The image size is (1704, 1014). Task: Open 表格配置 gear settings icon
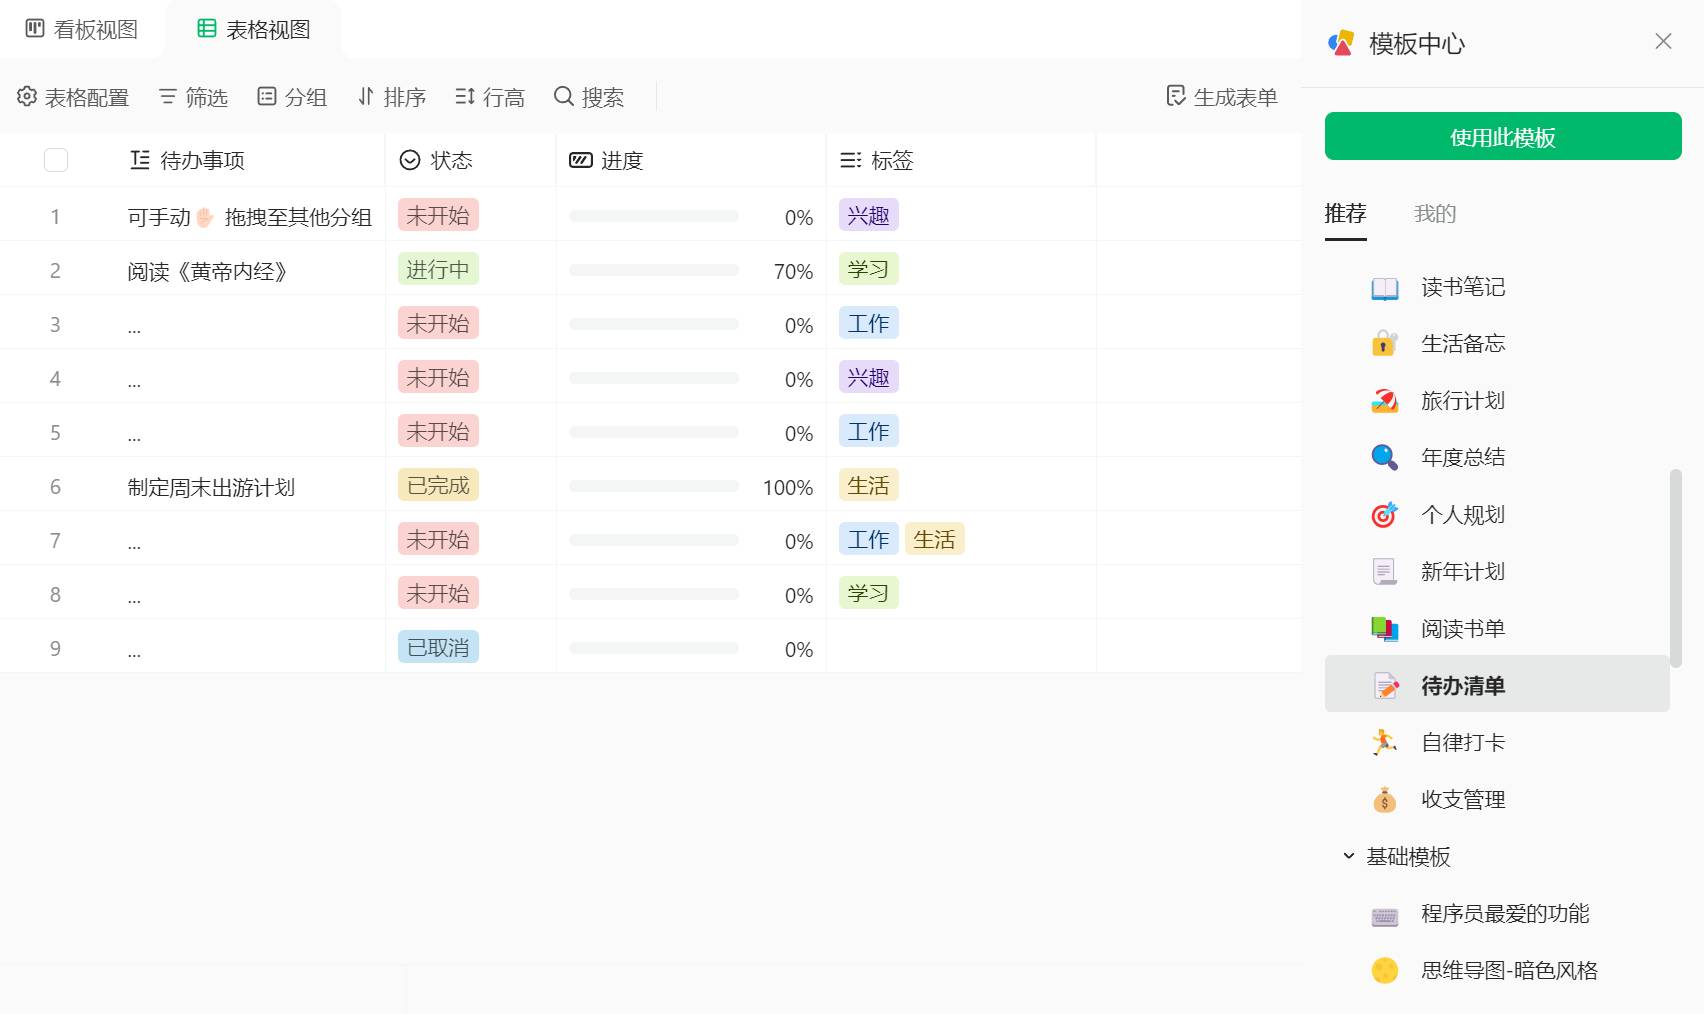click(27, 96)
